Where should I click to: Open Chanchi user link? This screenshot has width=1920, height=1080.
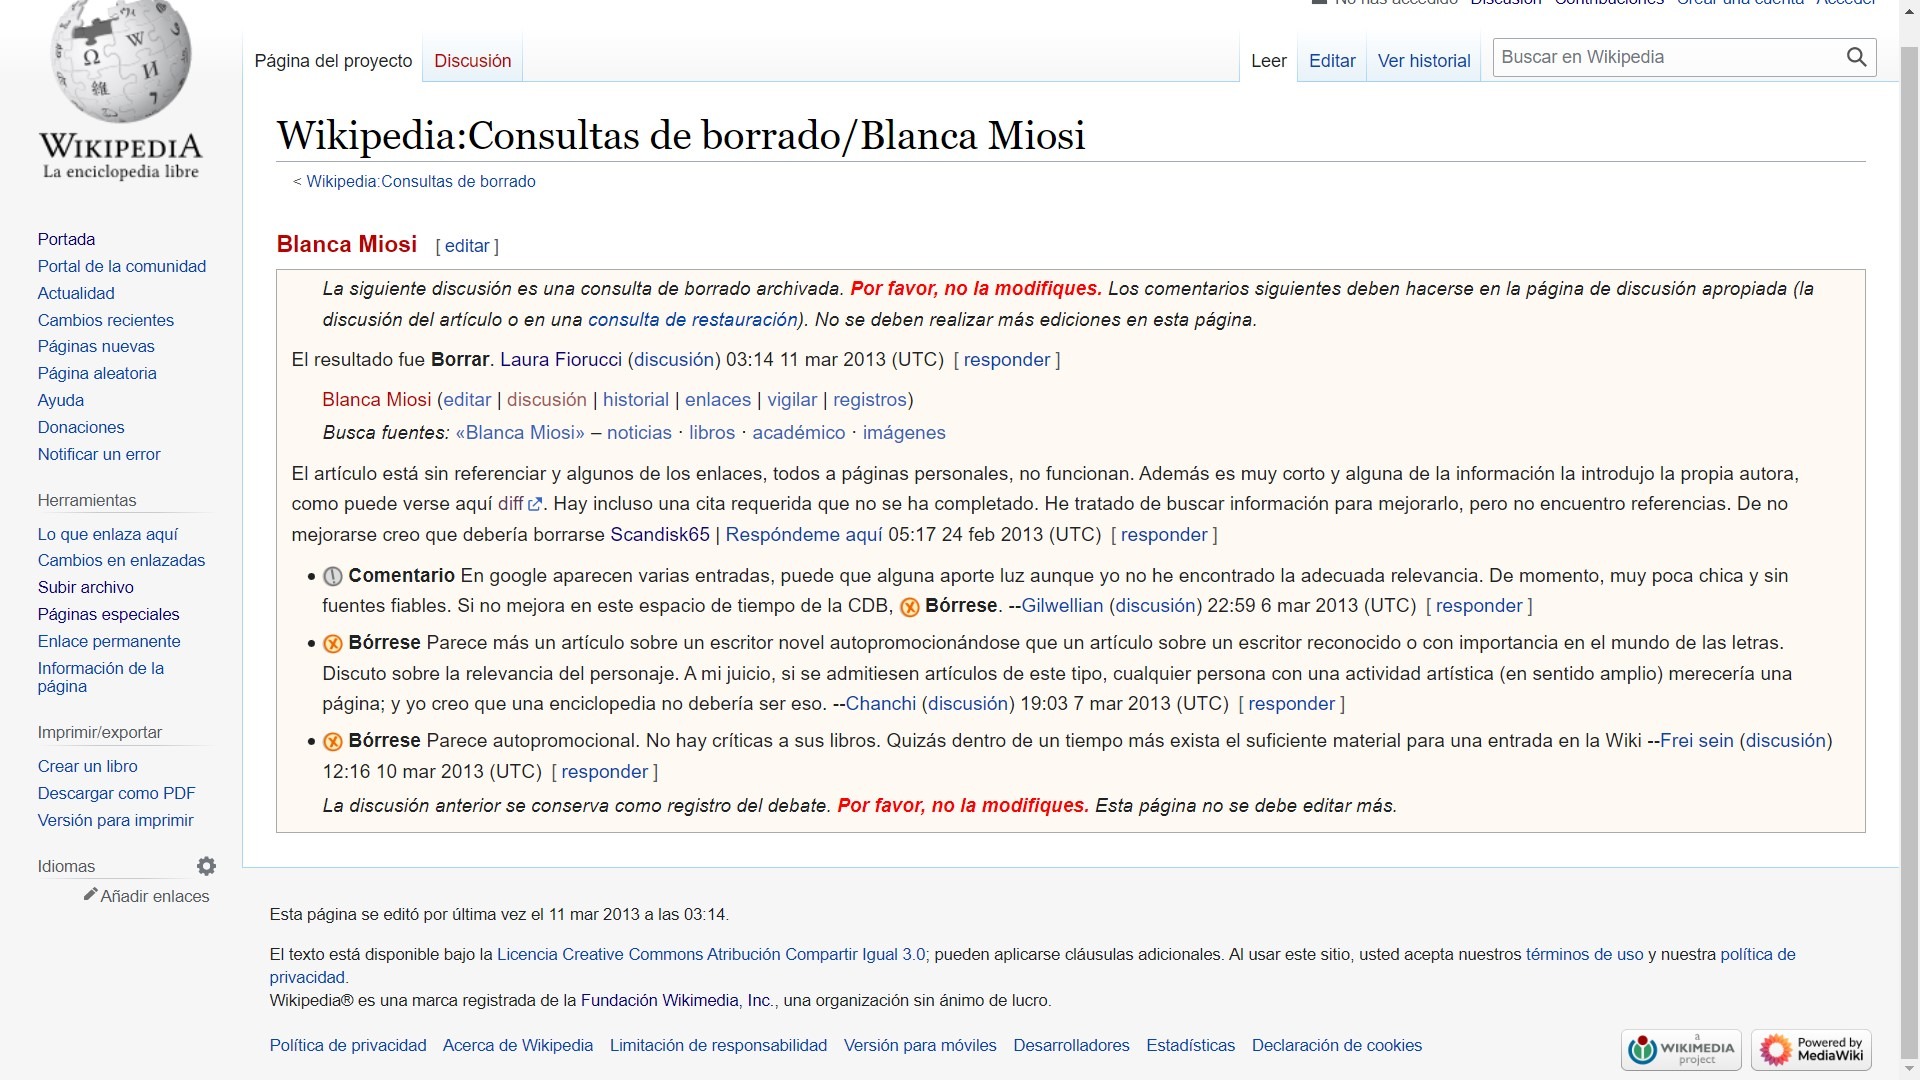tap(881, 704)
